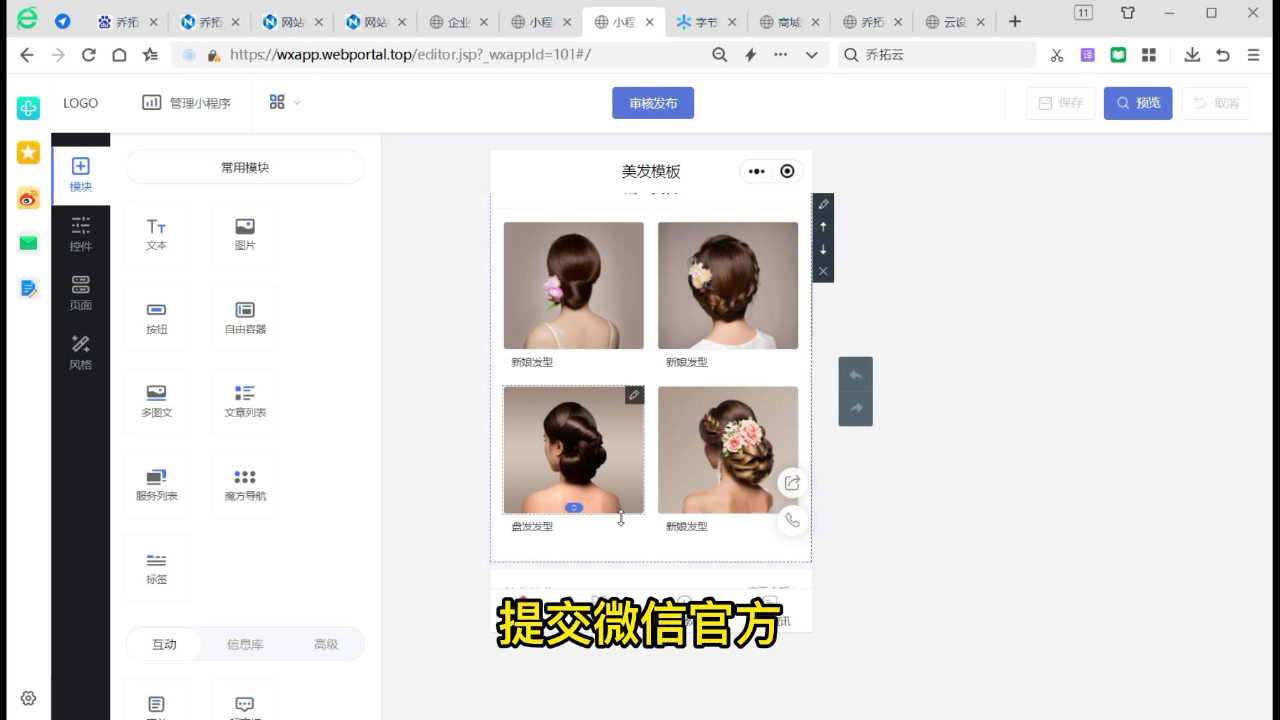The height and width of the screenshot is (720, 1280).
Task: Open 管理小程序 in the top bar
Action: 187,103
